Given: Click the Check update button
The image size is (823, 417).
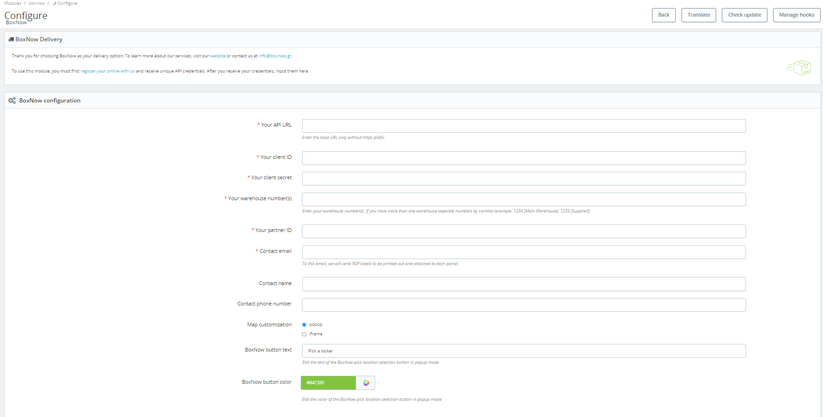Looking at the screenshot, I should click(744, 15).
